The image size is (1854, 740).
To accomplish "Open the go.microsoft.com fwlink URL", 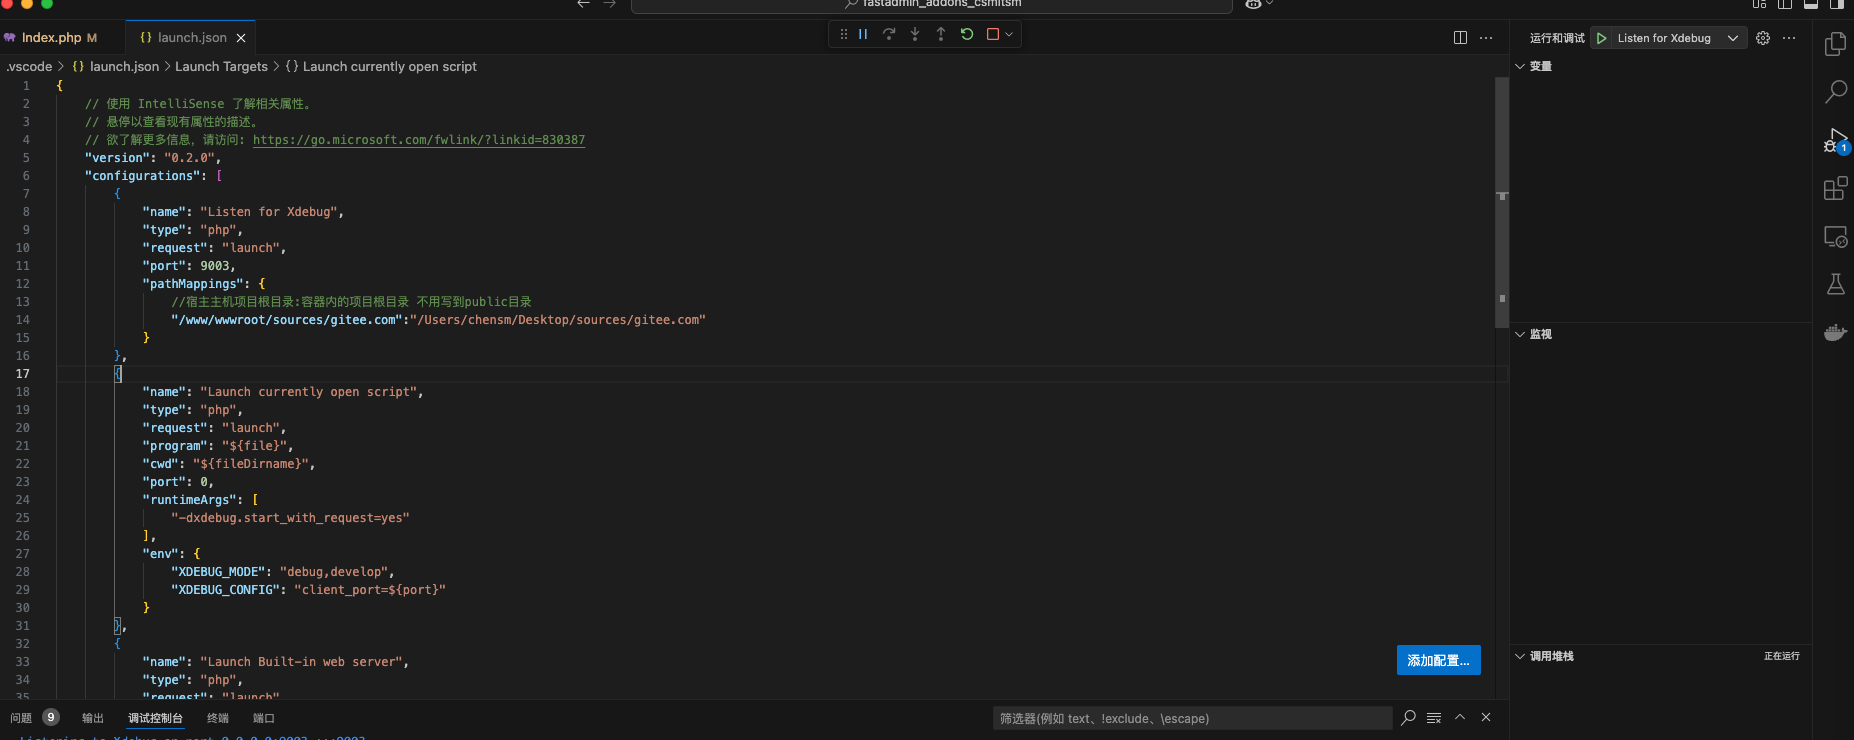I will pyautogui.click(x=419, y=140).
